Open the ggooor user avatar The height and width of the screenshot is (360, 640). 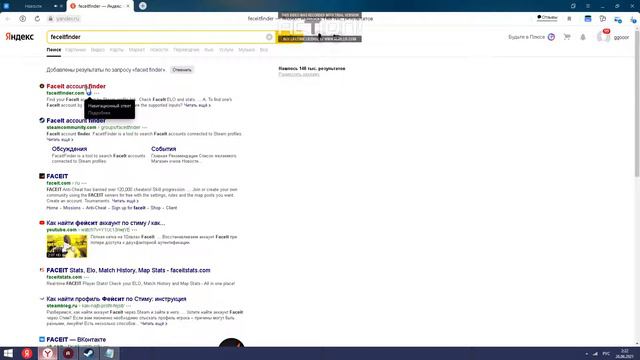point(603,37)
